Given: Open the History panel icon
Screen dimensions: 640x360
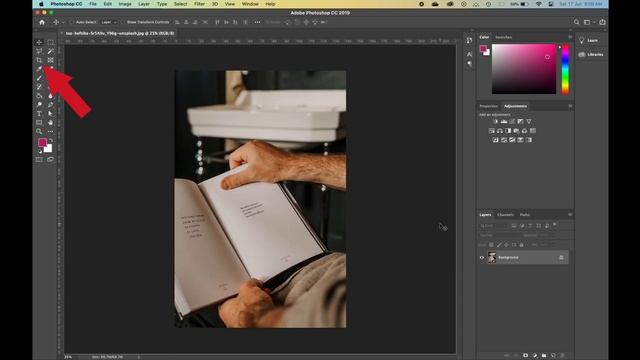Looking at the screenshot, I should [x=469, y=40].
